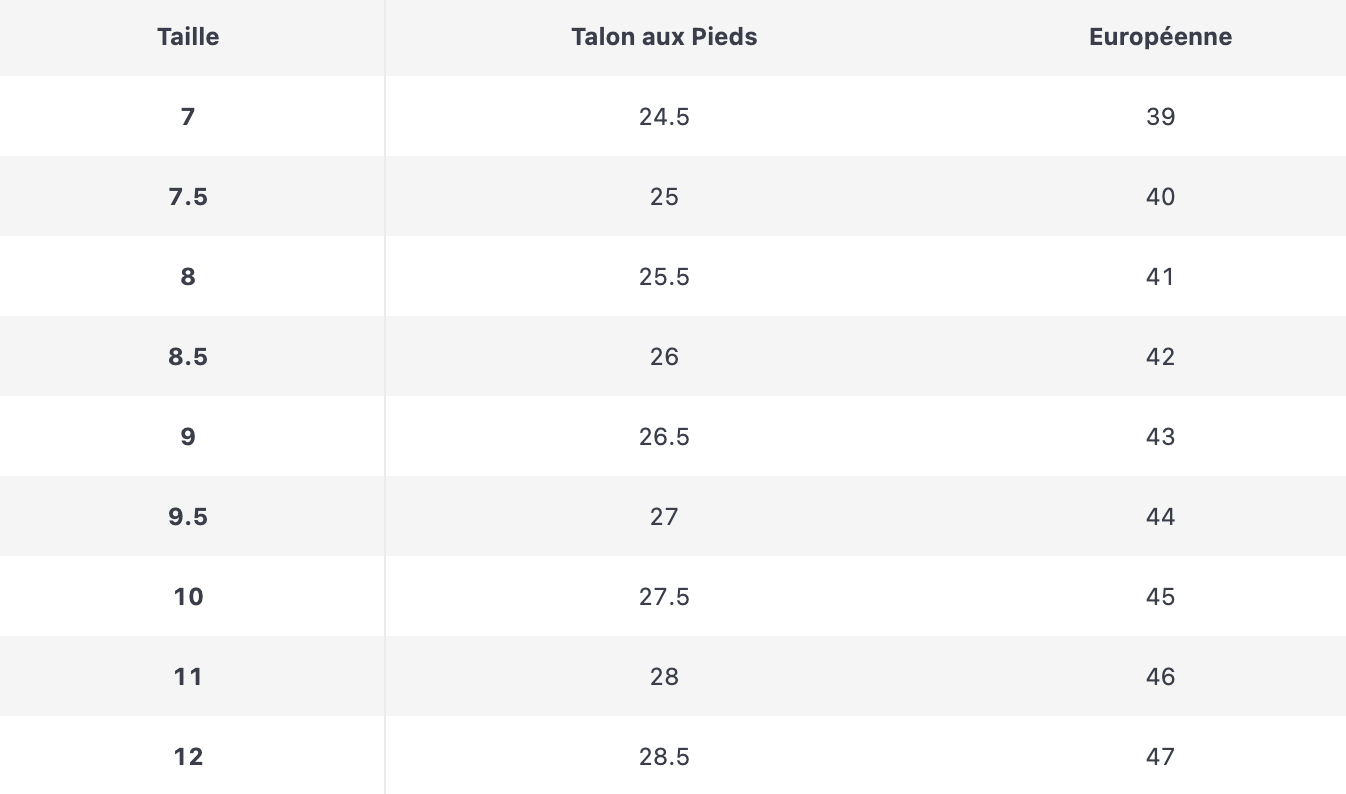The height and width of the screenshot is (794, 1346).
Task: Click the 24.5 heel-to-toe value
Action: [x=664, y=117]
